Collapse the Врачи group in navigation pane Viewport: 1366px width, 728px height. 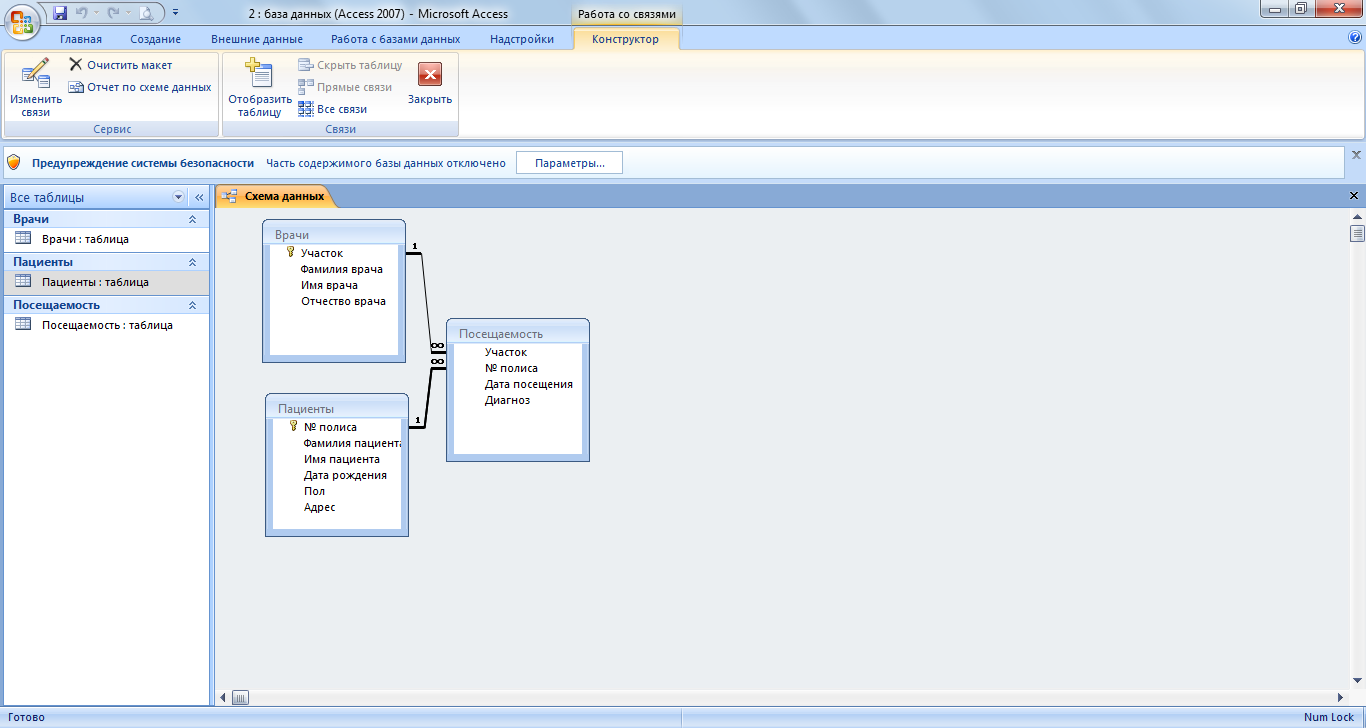[192, 219]
